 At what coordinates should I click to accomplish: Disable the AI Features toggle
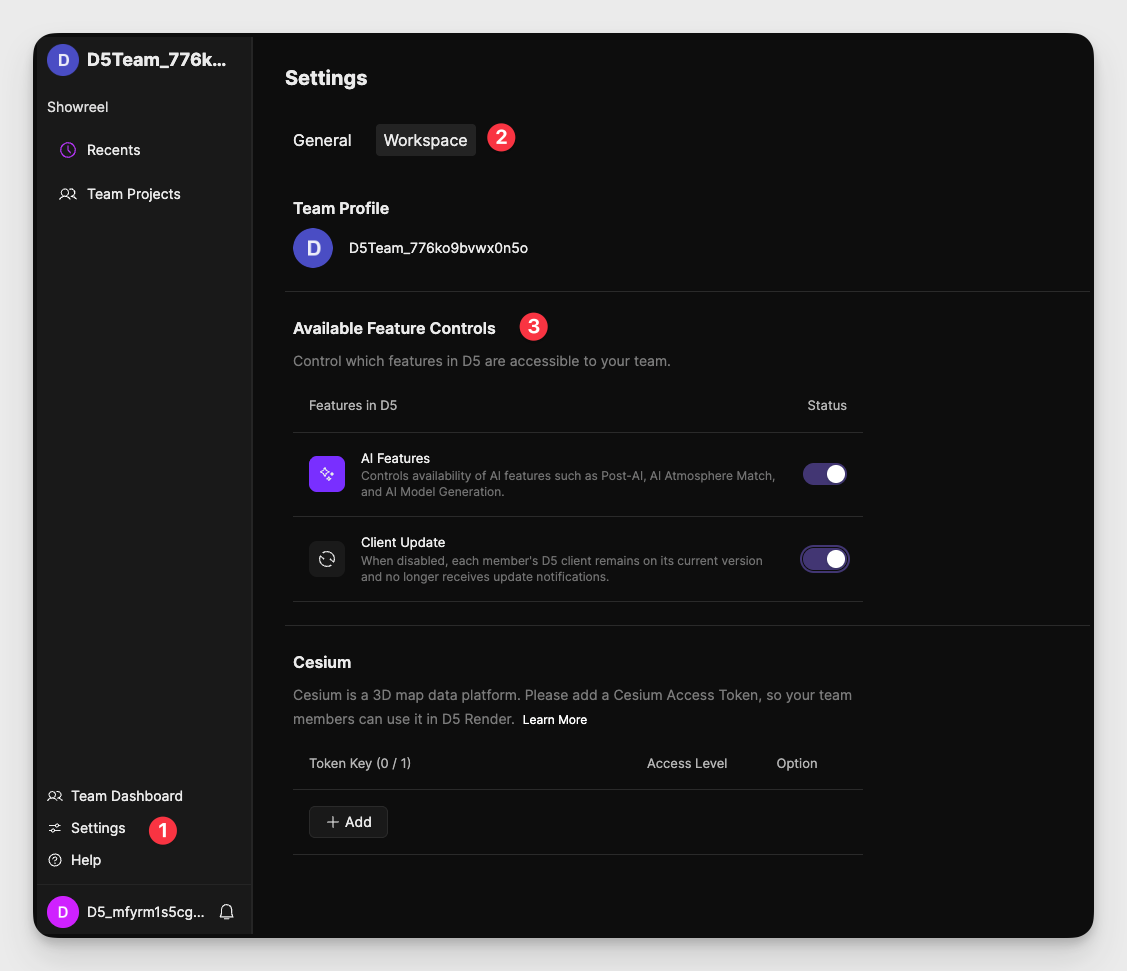tap(825, 474)
